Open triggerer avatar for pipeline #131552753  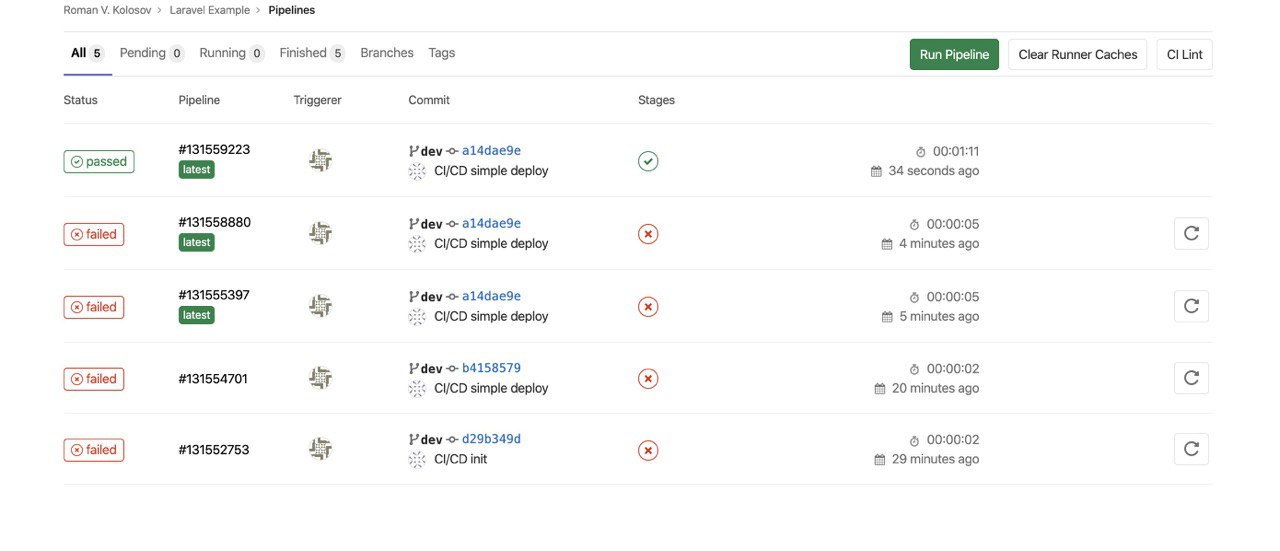click(x=320, y=449)
